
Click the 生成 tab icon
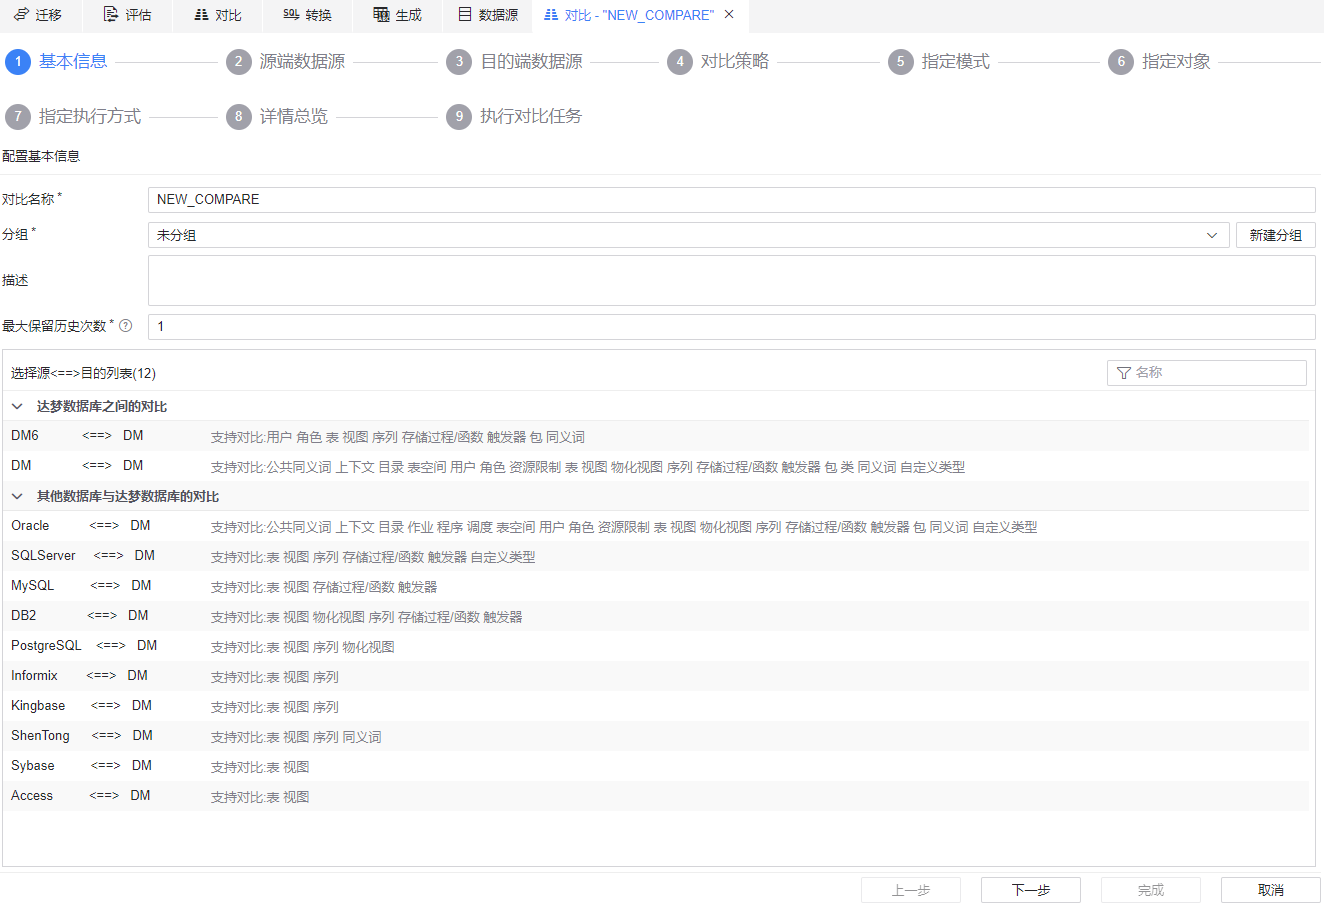point(381,15)
